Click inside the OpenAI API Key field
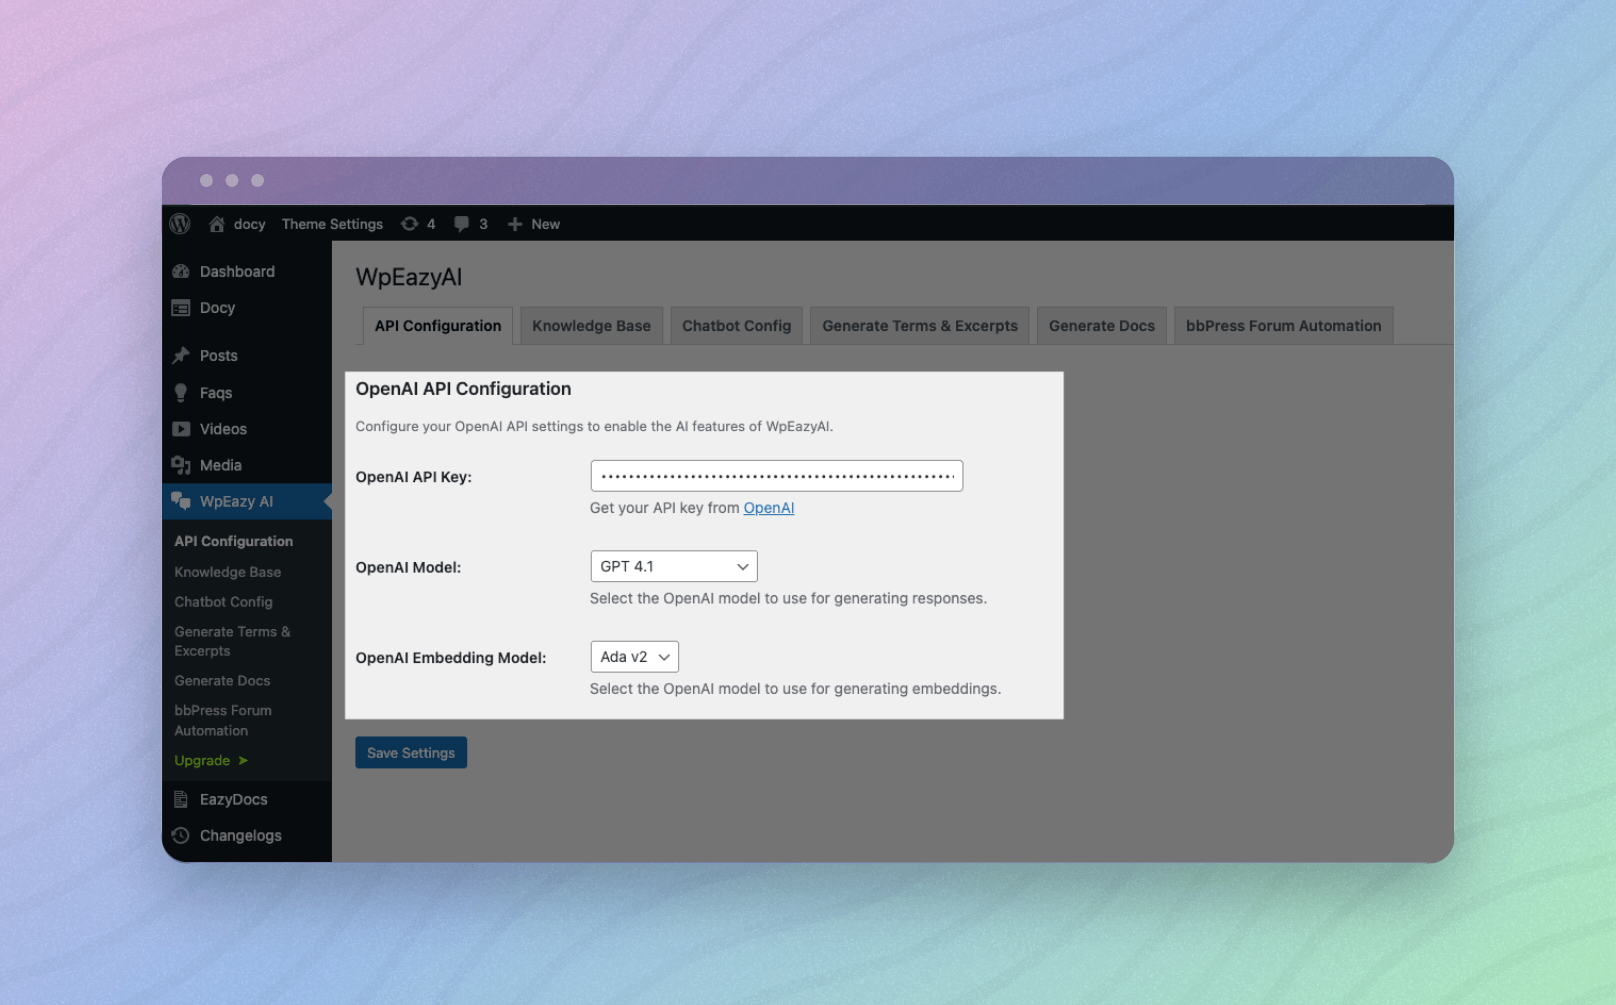Viewport: 1616px width, 1005px height. point(776,475)
